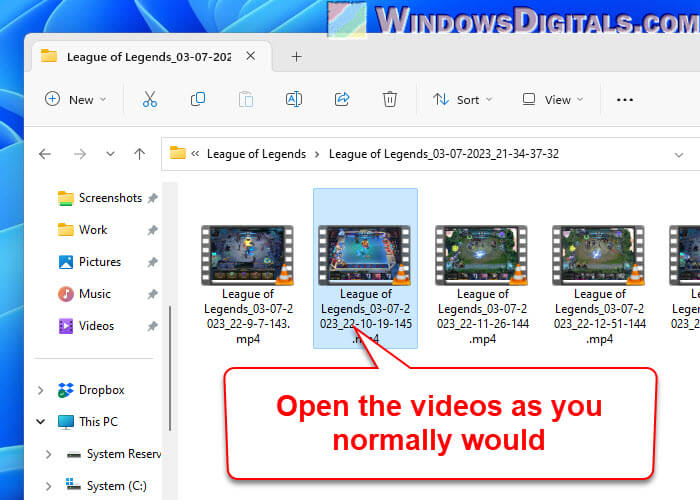This screenshot has width=700, height=500.
Task: Click the pin icon next to Videos
Action: point(153,326)
